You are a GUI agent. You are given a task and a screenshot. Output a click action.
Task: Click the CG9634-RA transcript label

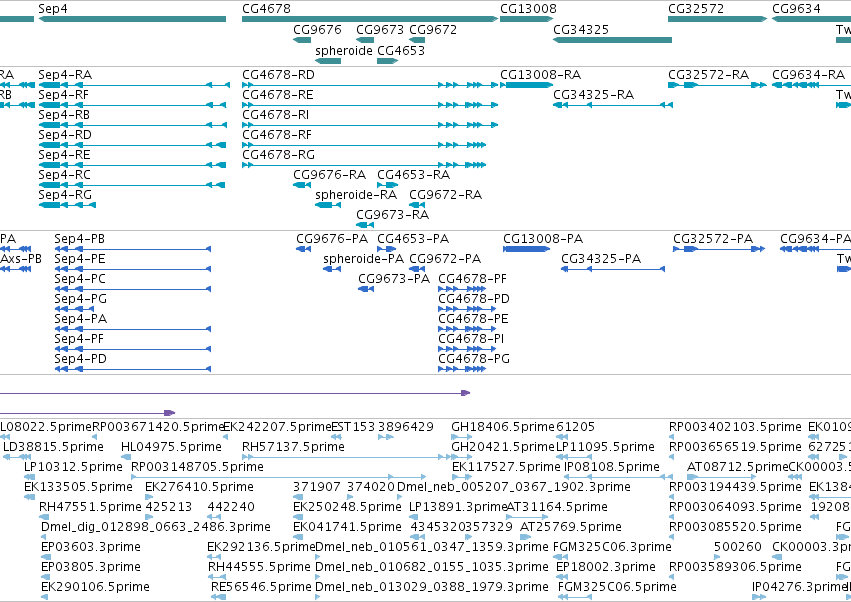809,74
